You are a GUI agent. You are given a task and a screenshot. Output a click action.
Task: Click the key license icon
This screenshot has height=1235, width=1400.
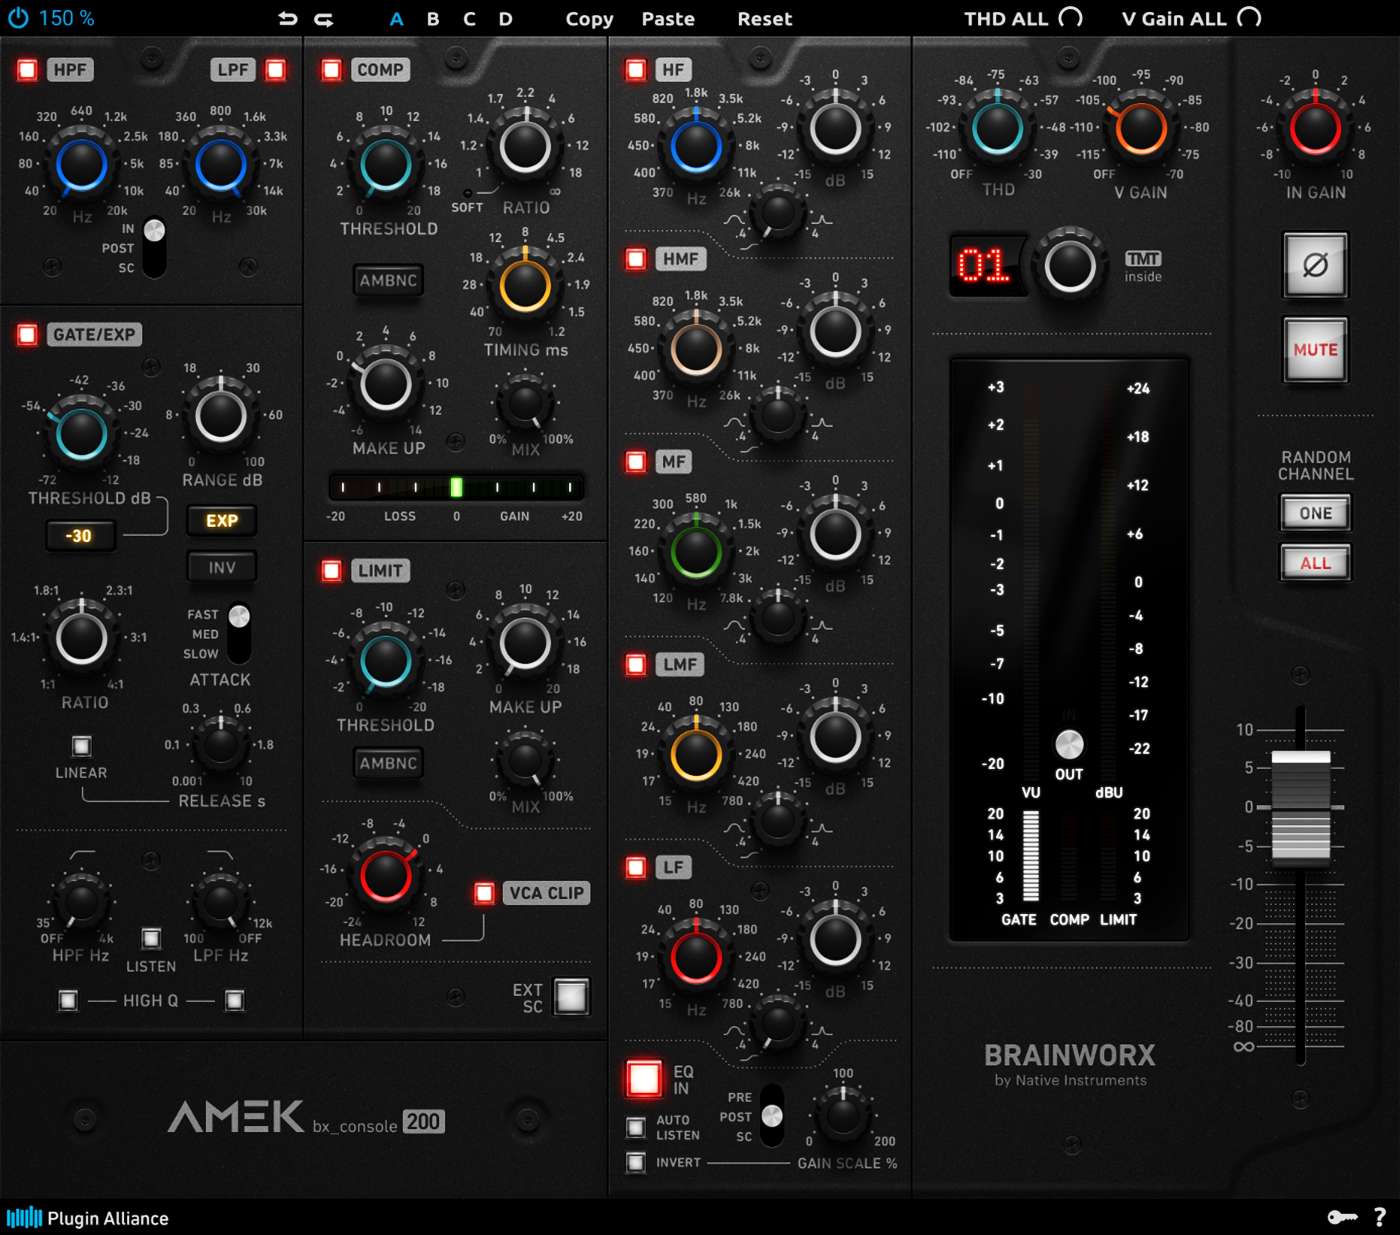pyautogui.click(x=1341, y=1217)
